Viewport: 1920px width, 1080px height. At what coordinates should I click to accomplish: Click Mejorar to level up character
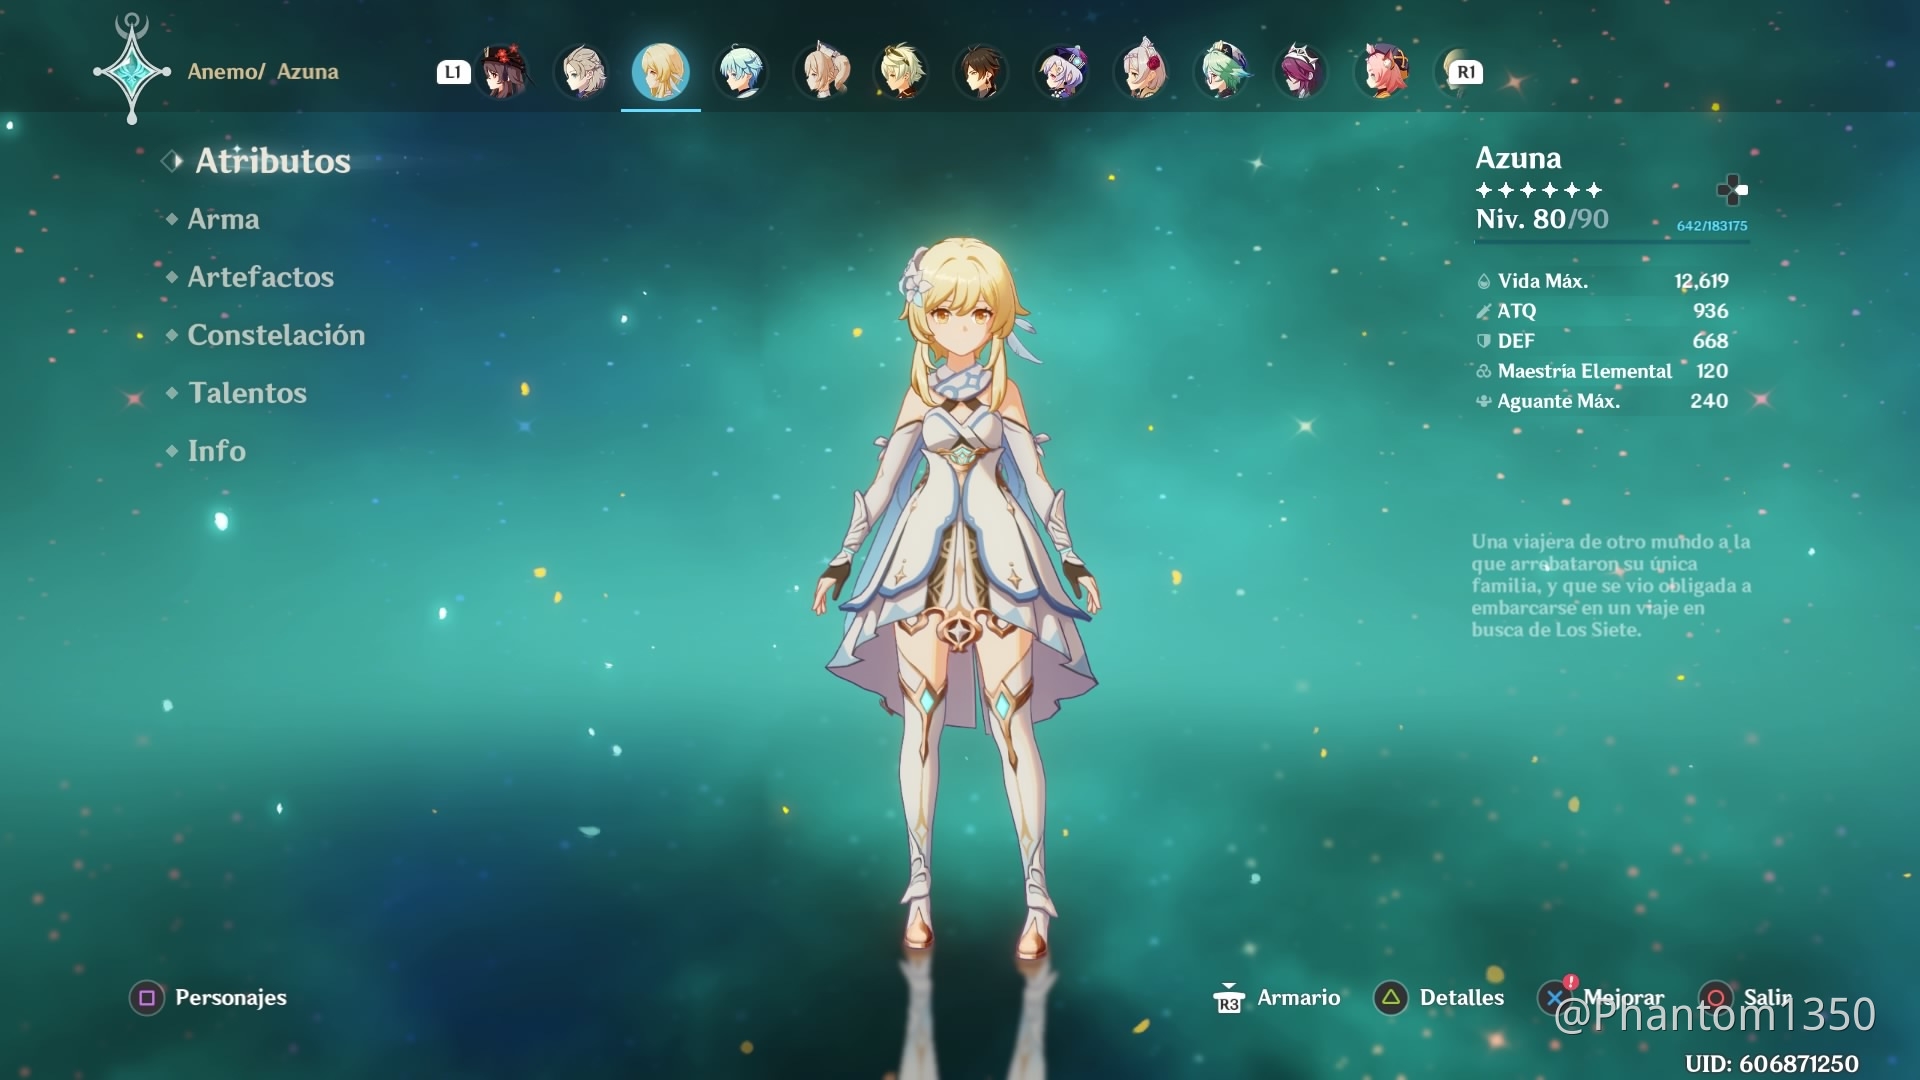pos(1624,998)
